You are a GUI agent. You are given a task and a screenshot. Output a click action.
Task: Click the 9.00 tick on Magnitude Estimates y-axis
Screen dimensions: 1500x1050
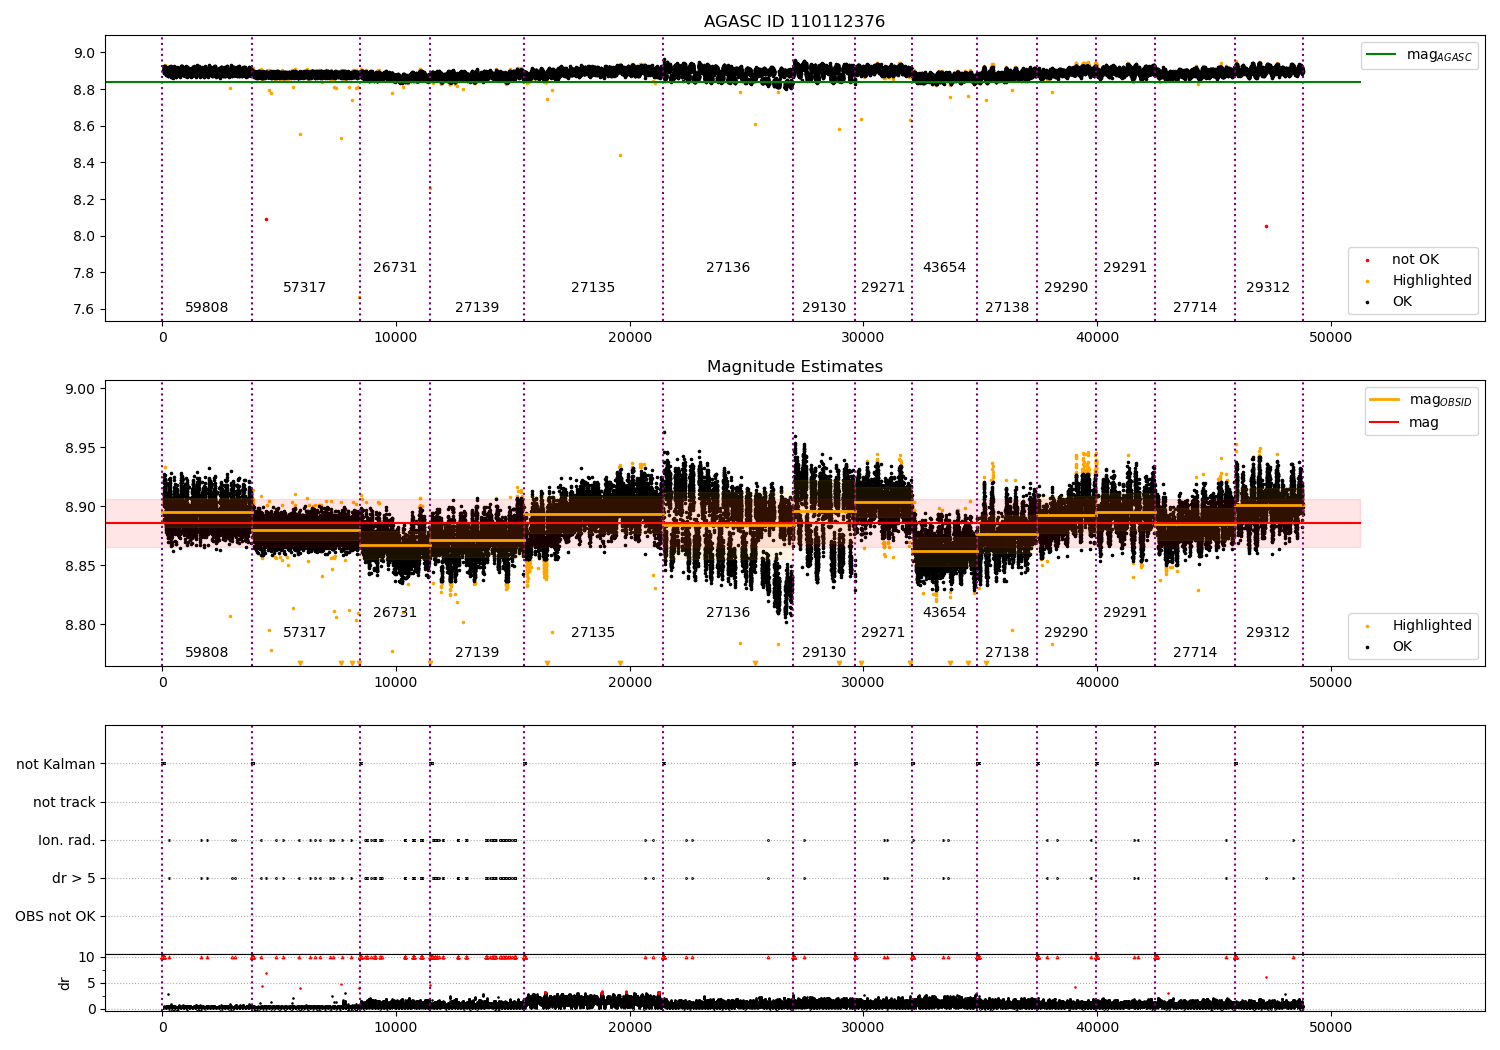click(x=80, y=390)
